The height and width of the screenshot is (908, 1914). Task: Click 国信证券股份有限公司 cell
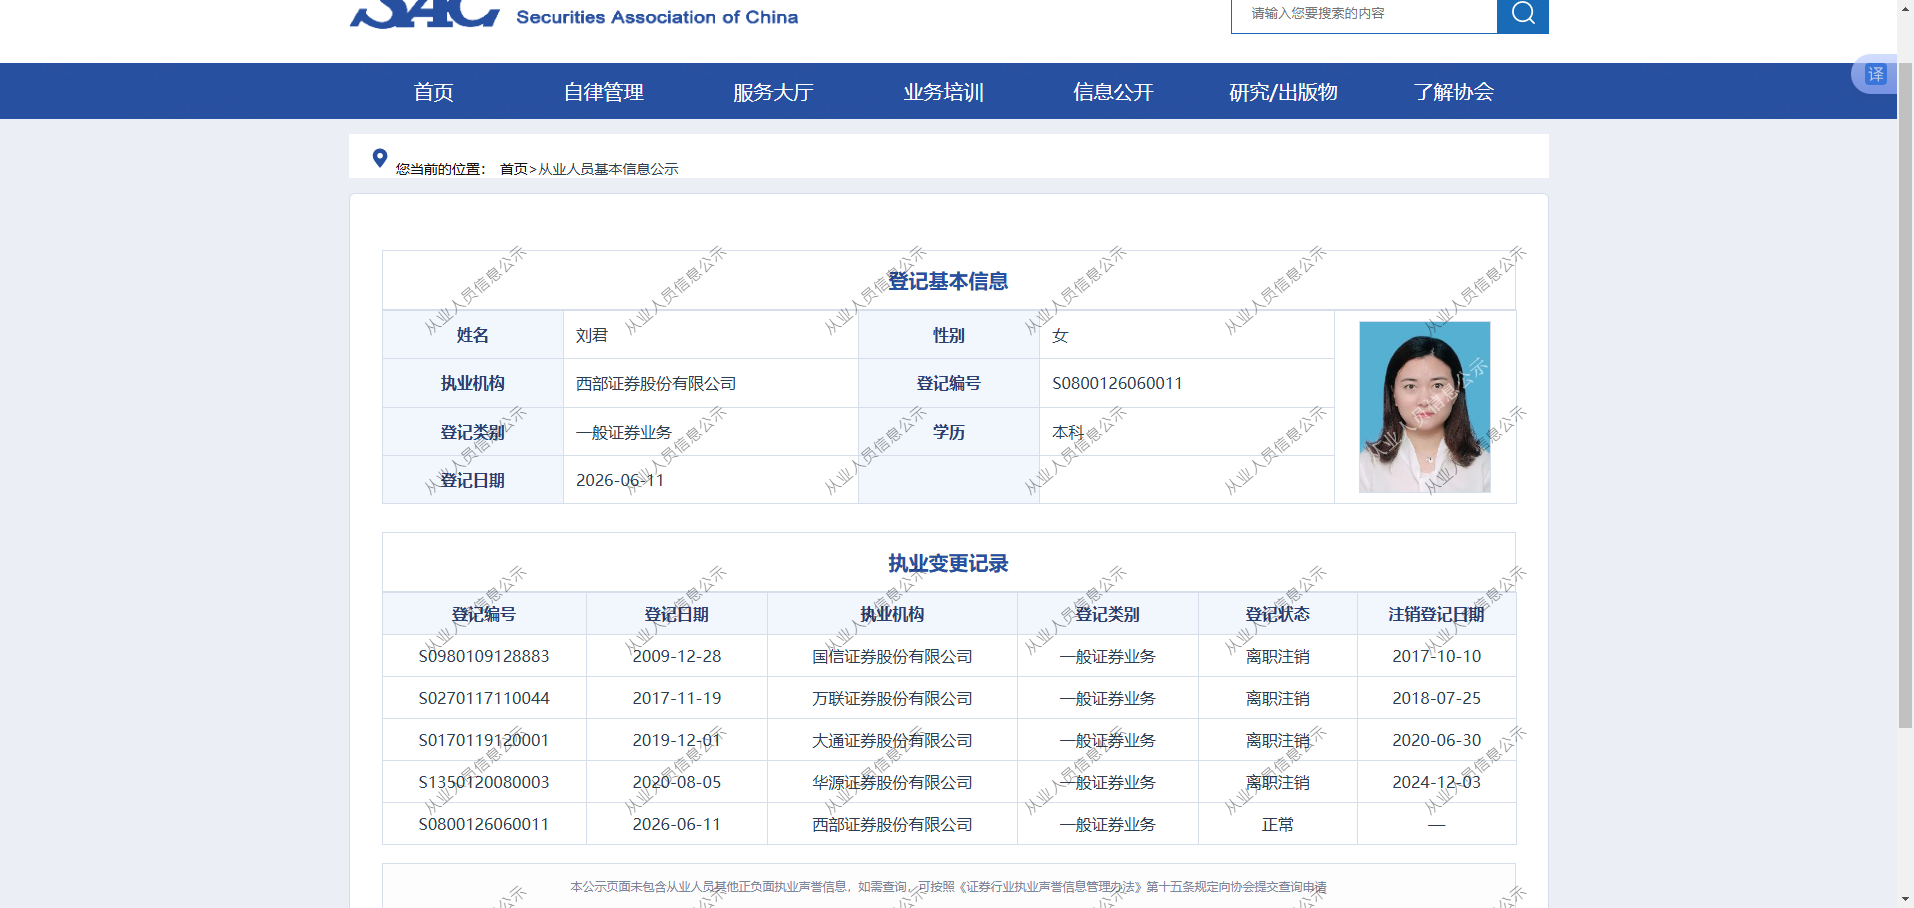tap(892, 656)
